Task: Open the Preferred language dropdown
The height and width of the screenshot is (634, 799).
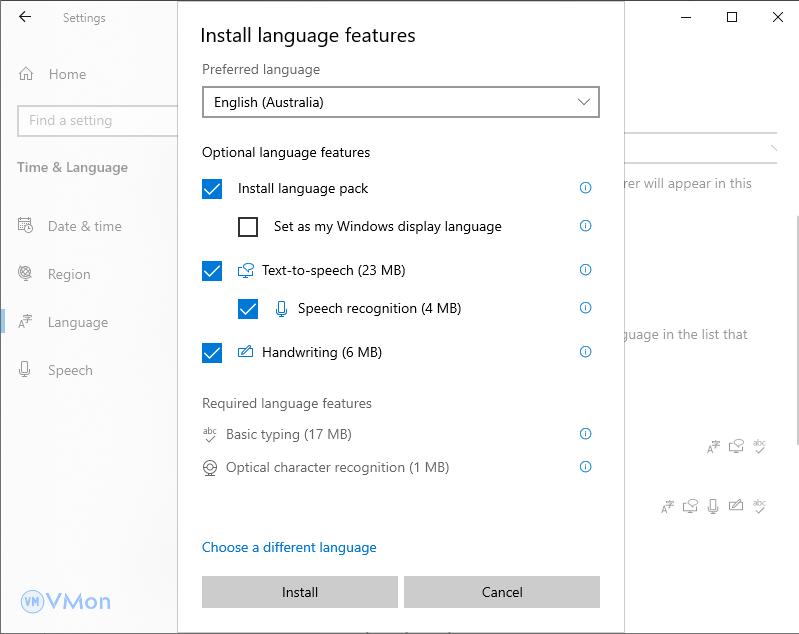Action: 400,102
